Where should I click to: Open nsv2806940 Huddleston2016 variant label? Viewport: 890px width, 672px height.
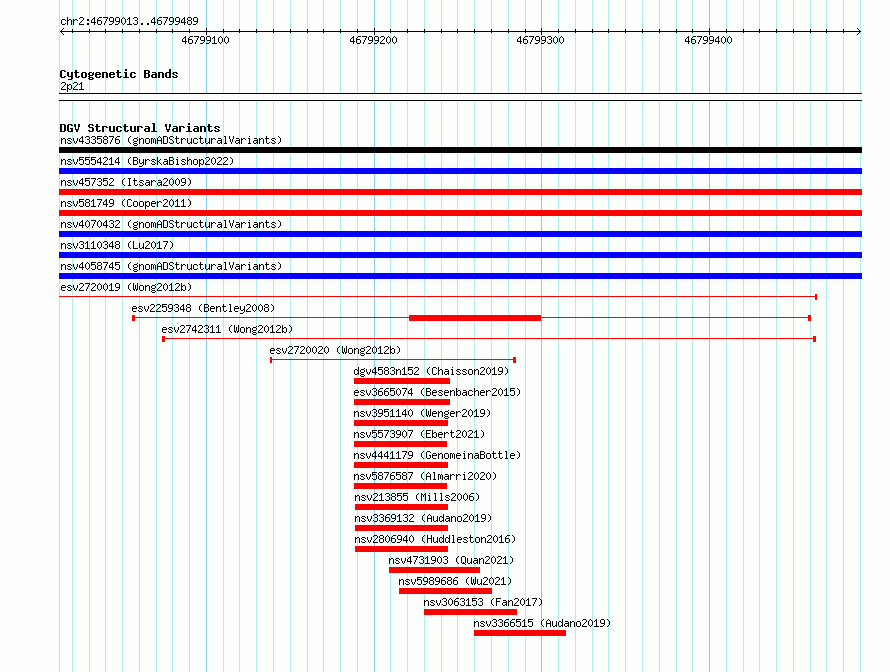[x=435, y=539]
